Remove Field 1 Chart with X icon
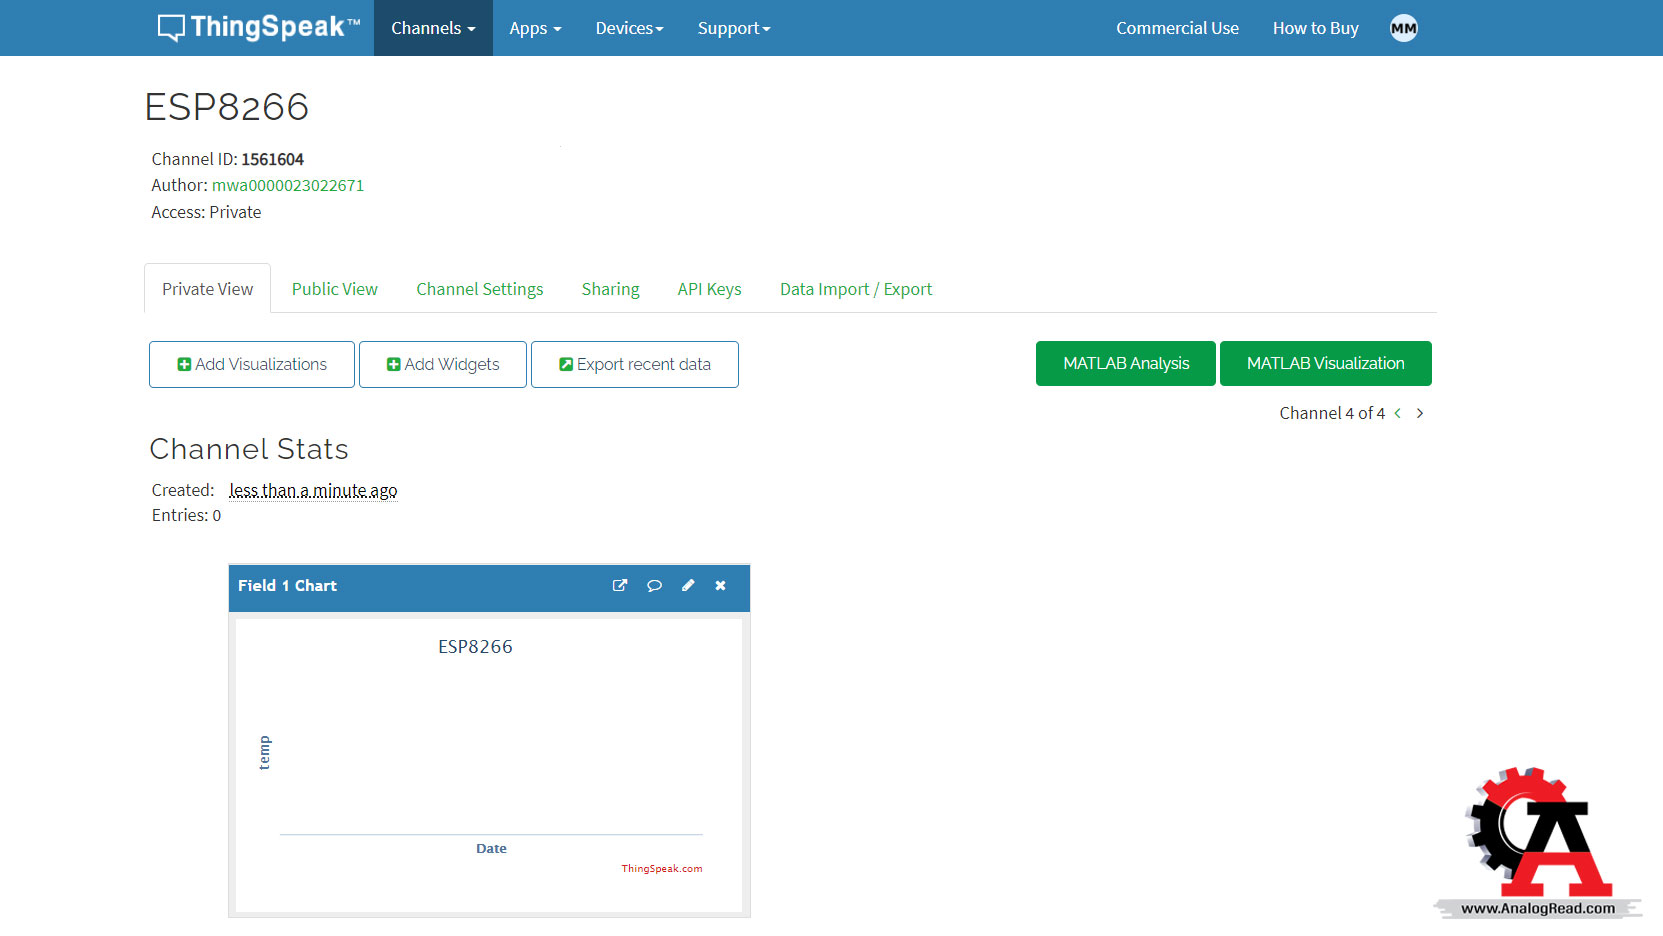The height and width of the screenshot is (936, 1663). [x=720, y=586]
